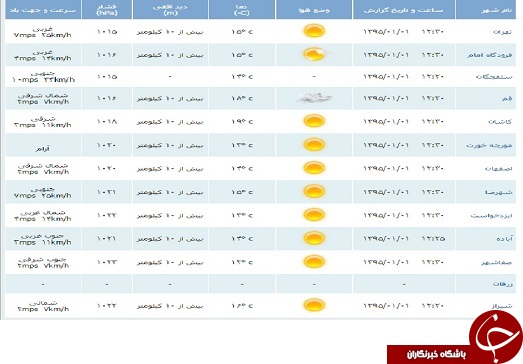Open the شهرضا city link
The width and height of the screenshot is (523, 364).
(x=499, y=192)
